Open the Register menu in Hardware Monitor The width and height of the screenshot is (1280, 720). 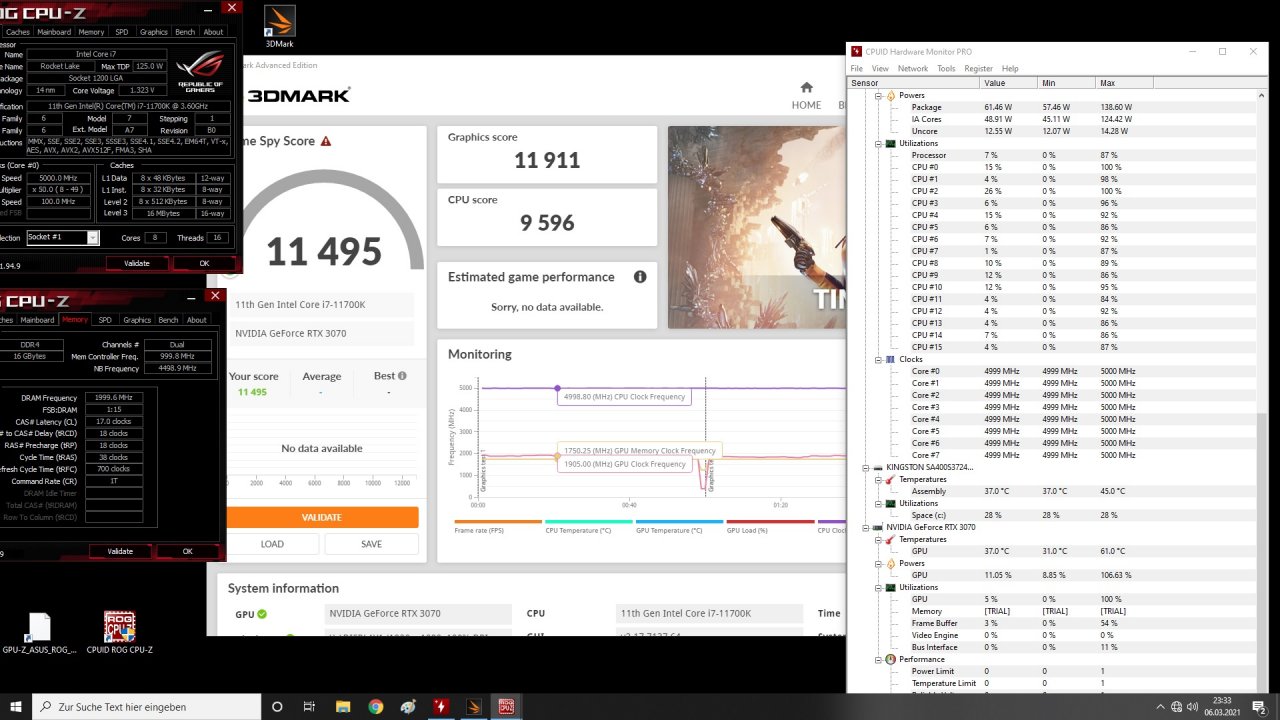click(978, 69)
